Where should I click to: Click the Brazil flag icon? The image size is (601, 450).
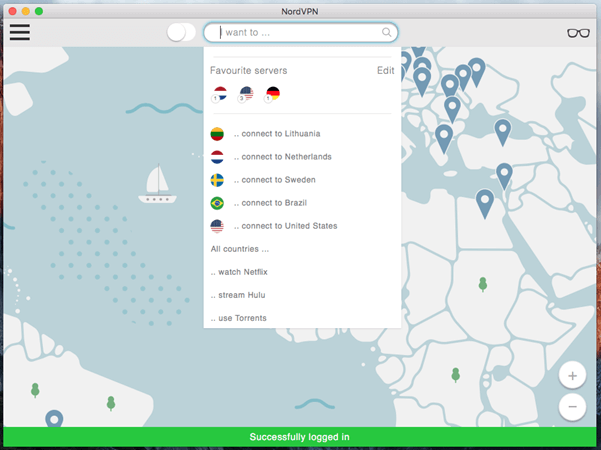(x=217, y=203)
